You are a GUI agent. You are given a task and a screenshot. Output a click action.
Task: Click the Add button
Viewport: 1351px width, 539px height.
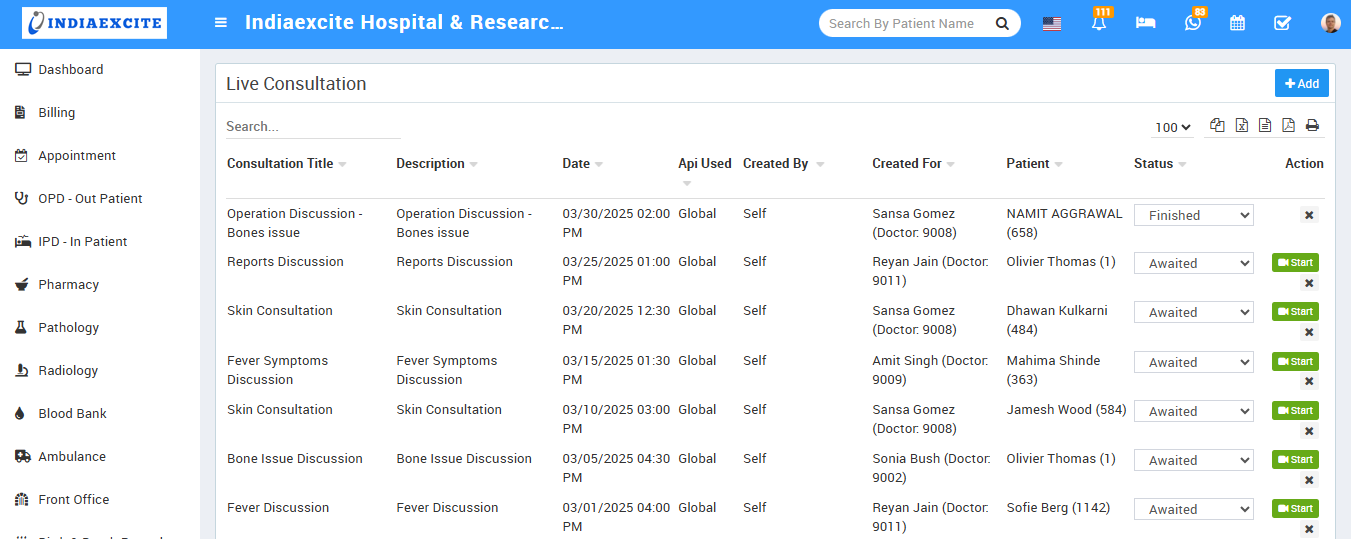[1301, 84]
